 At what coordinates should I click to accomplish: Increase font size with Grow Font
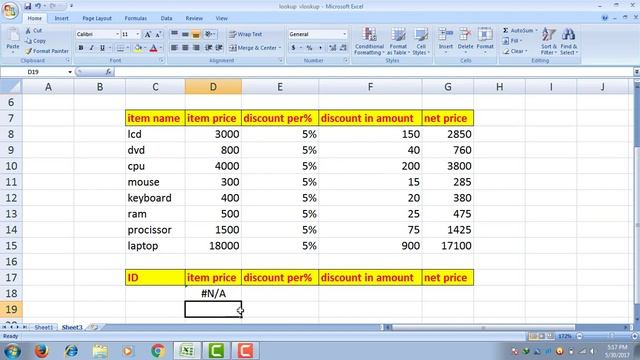pos(148,34)
